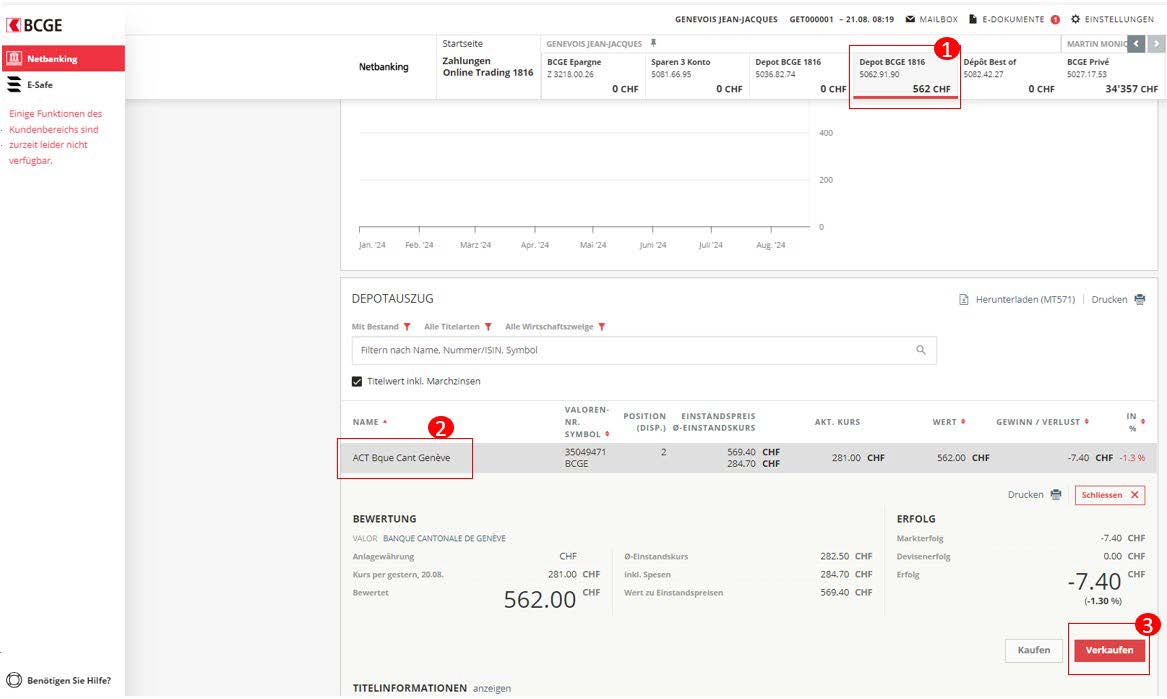Open the Mailbox envelope link
The height and width of the screenshot is (699, 1167).
click(x=931, y=19)
